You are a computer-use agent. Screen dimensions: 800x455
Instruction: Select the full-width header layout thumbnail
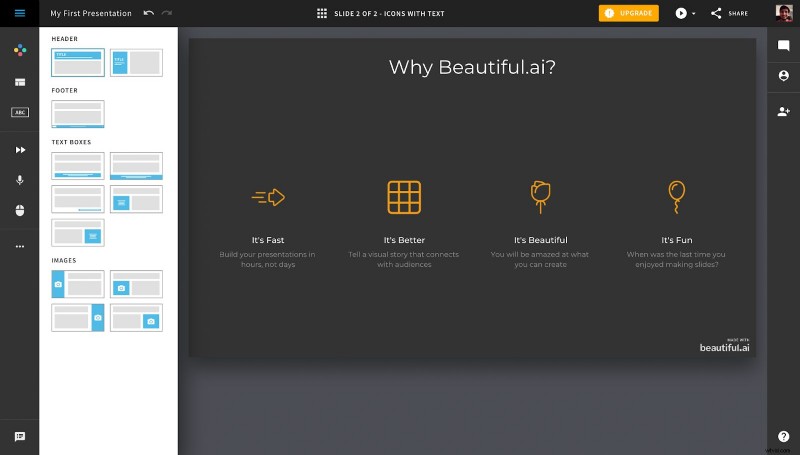pyautogui.click(x=78, y=63)
